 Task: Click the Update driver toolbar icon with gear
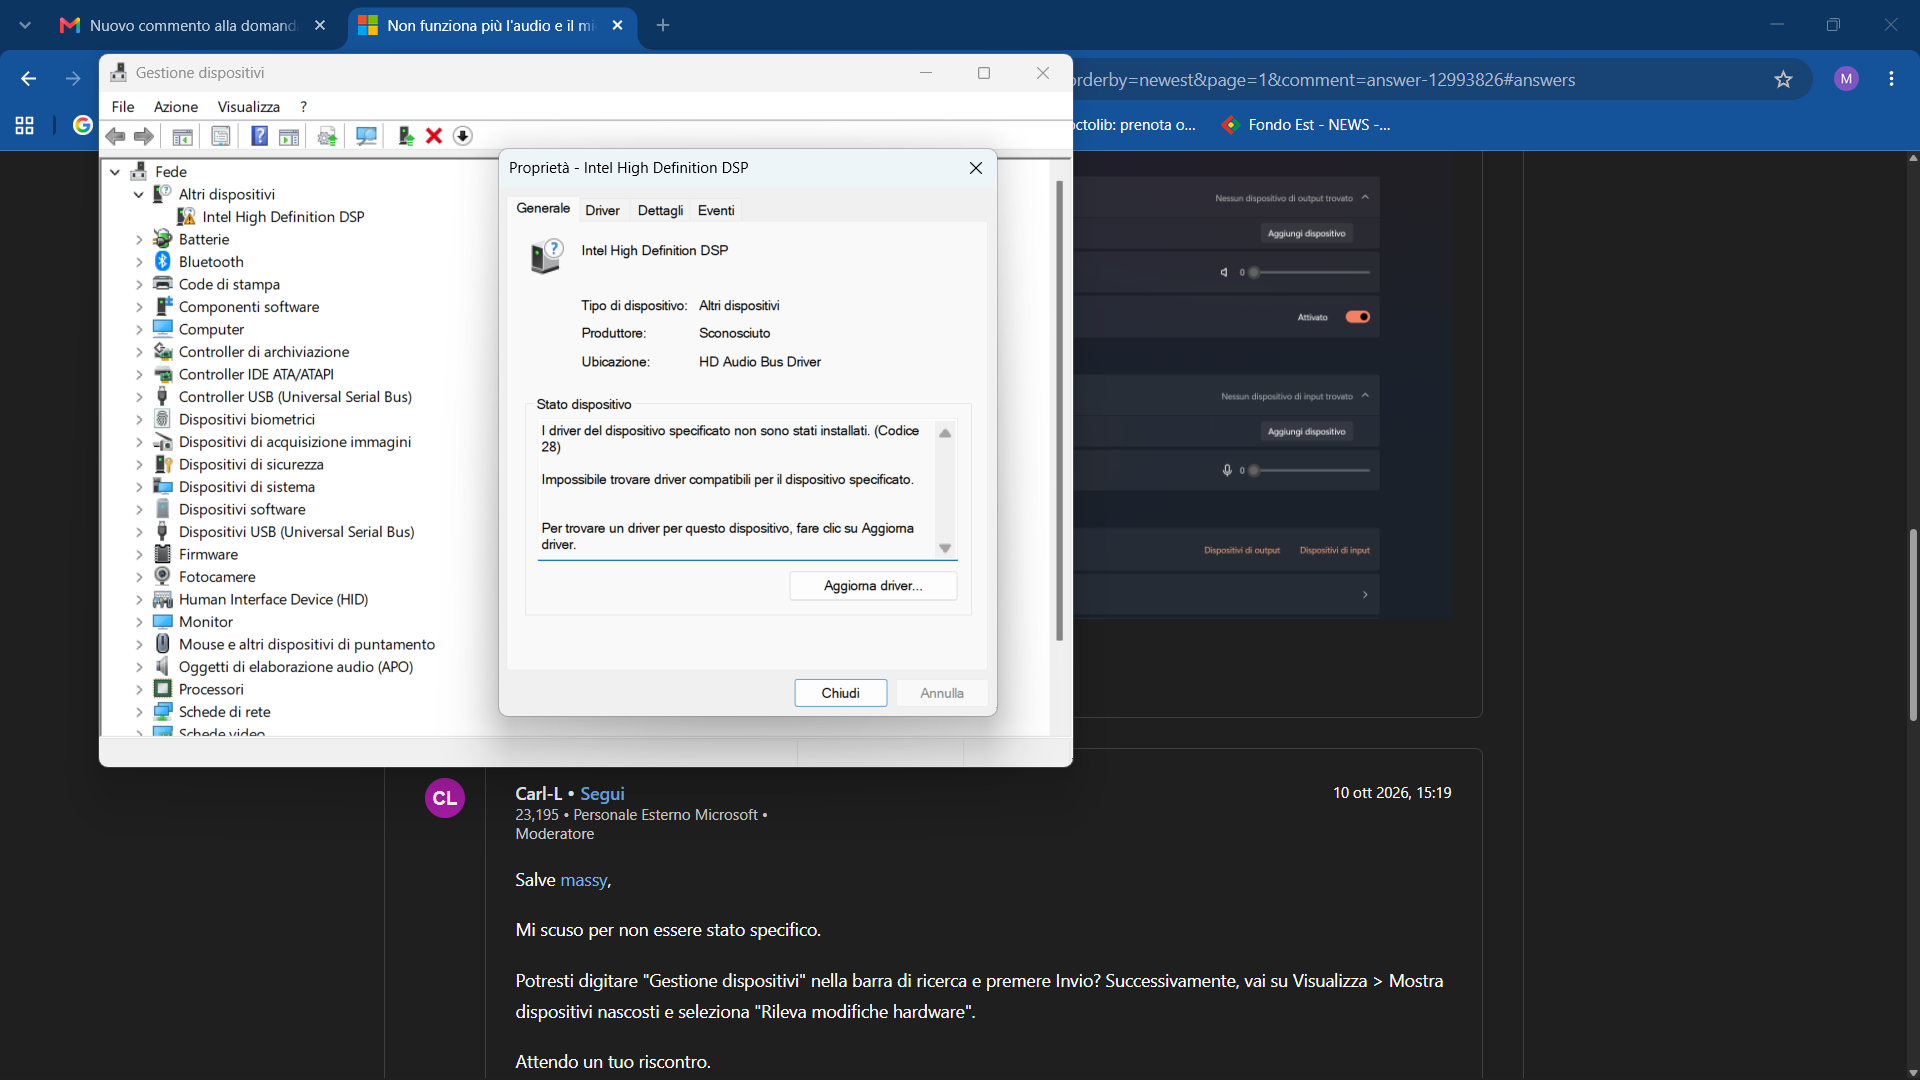326,136
